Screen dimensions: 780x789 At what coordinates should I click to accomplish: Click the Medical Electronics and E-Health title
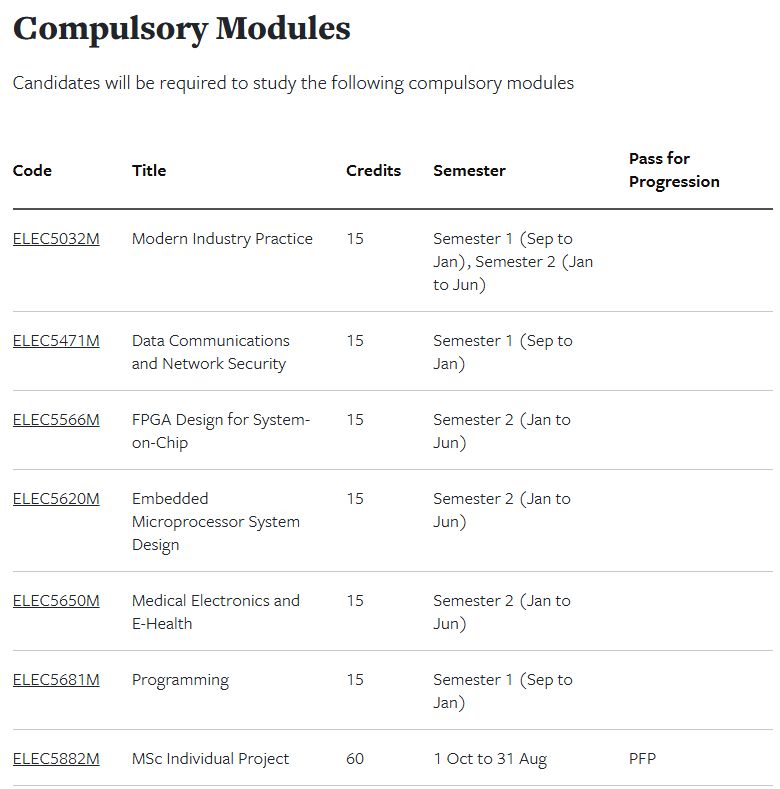215,612
